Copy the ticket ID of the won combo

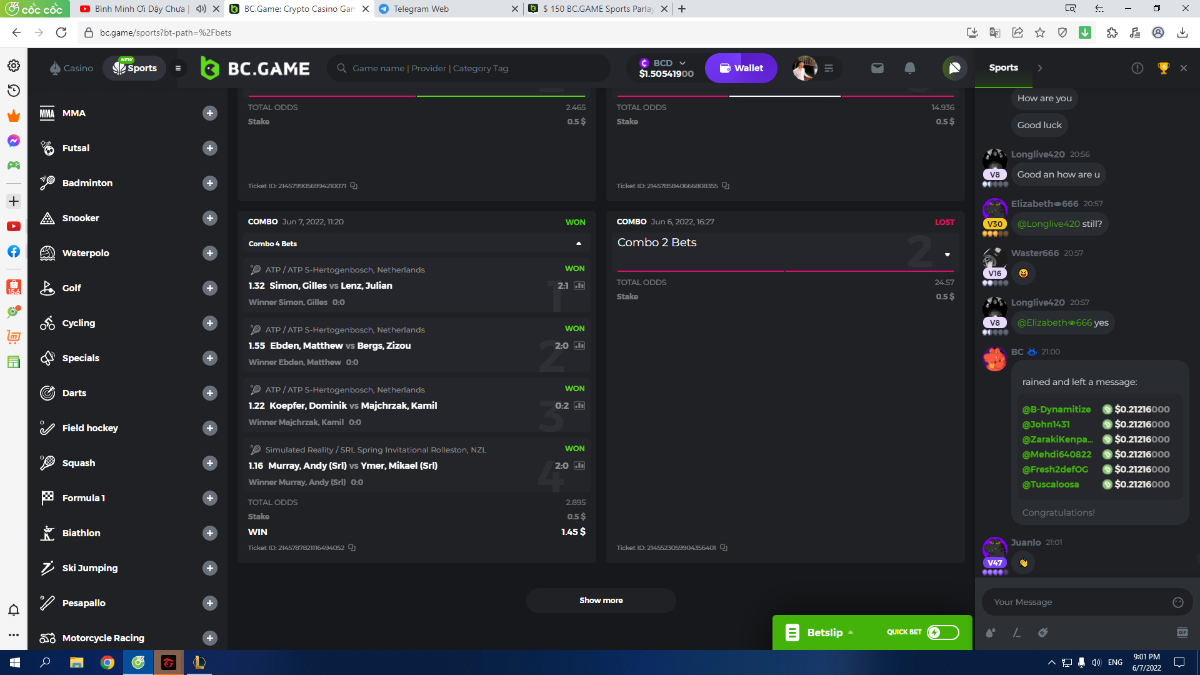[x=353, y=548]
